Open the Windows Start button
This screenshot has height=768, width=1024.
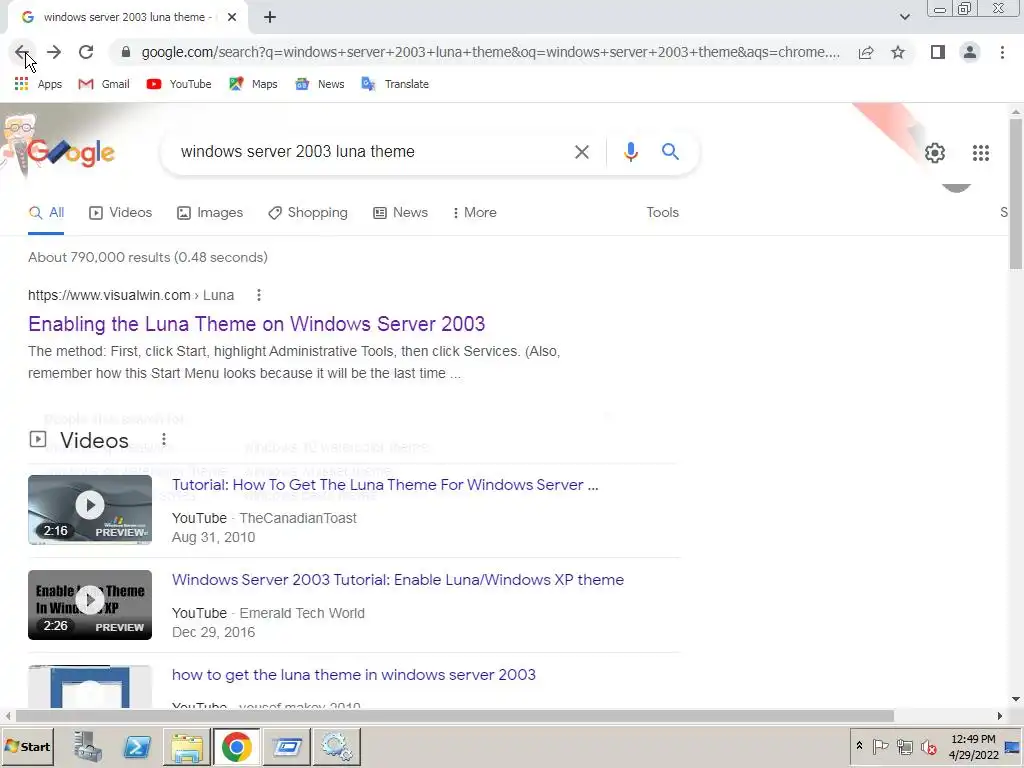point(27,746)
